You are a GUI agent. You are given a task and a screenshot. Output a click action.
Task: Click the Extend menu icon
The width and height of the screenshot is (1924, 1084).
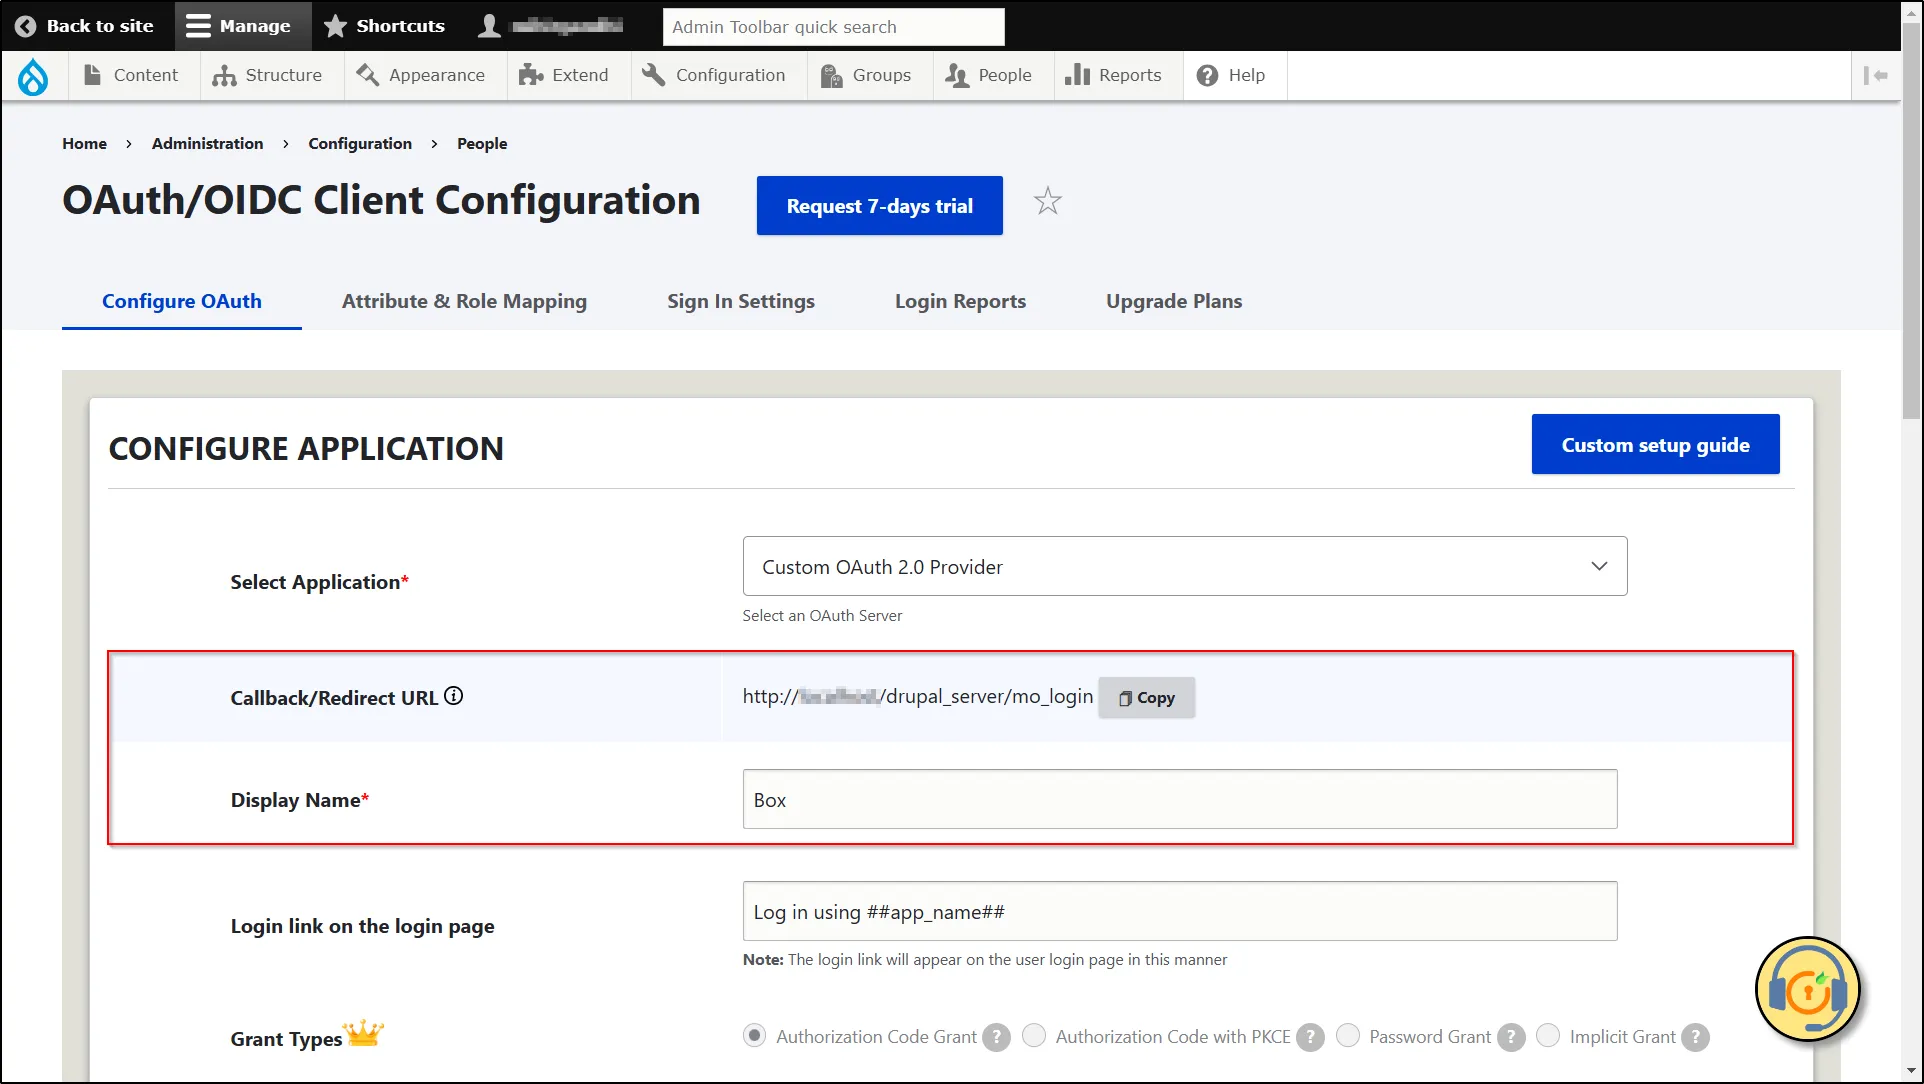click(531, 74)
